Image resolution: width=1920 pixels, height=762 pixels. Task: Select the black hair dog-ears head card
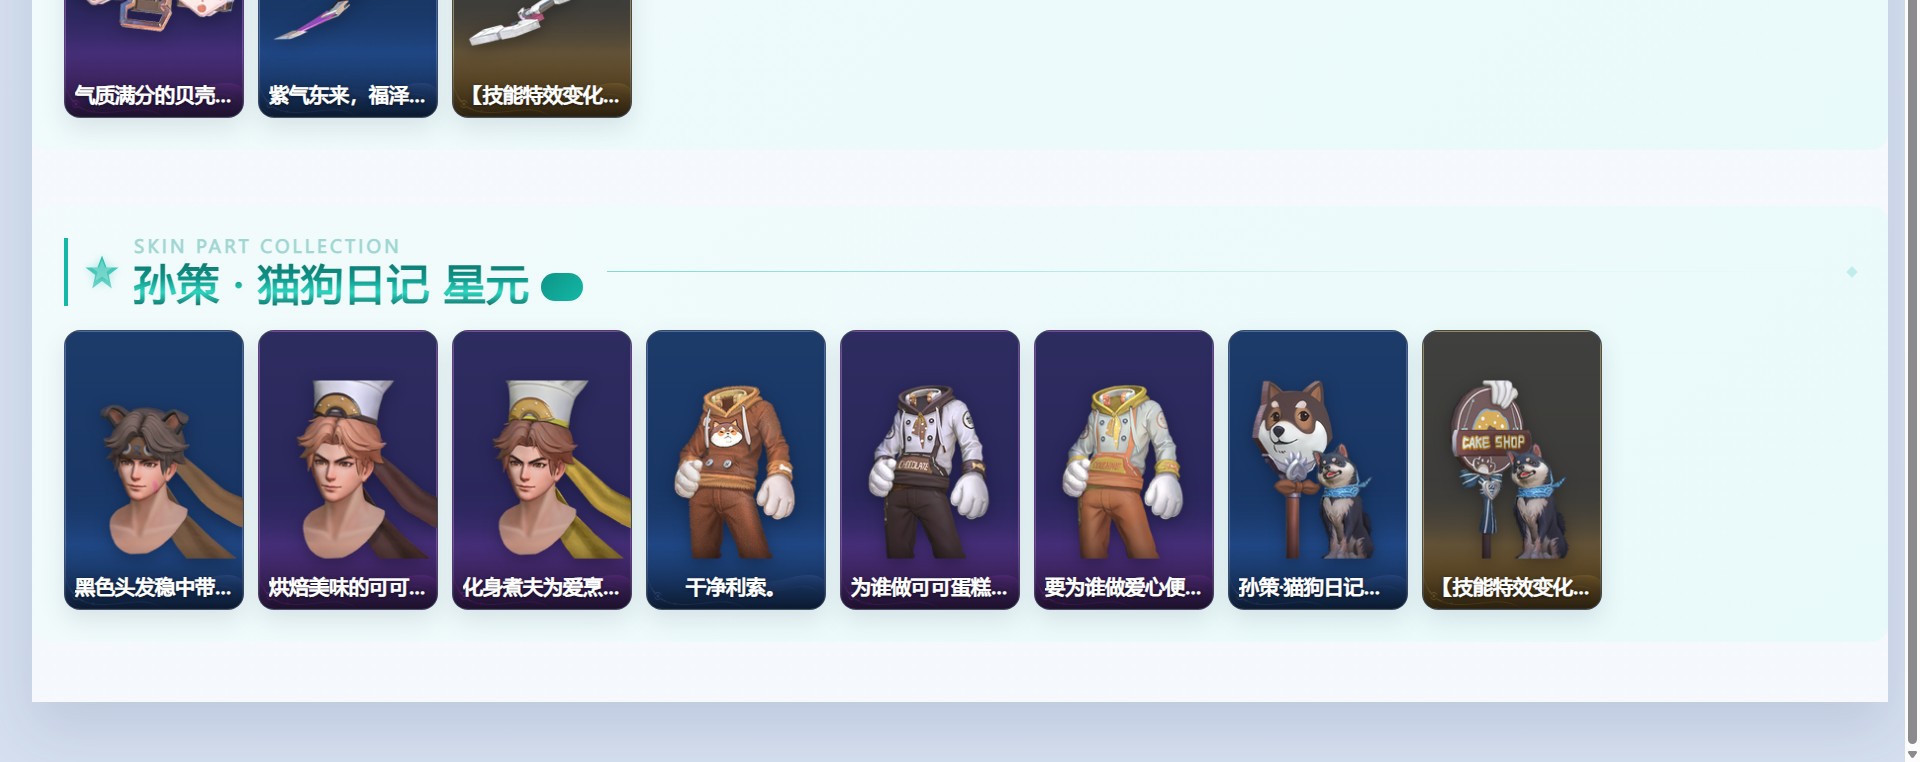coord(154,469)
